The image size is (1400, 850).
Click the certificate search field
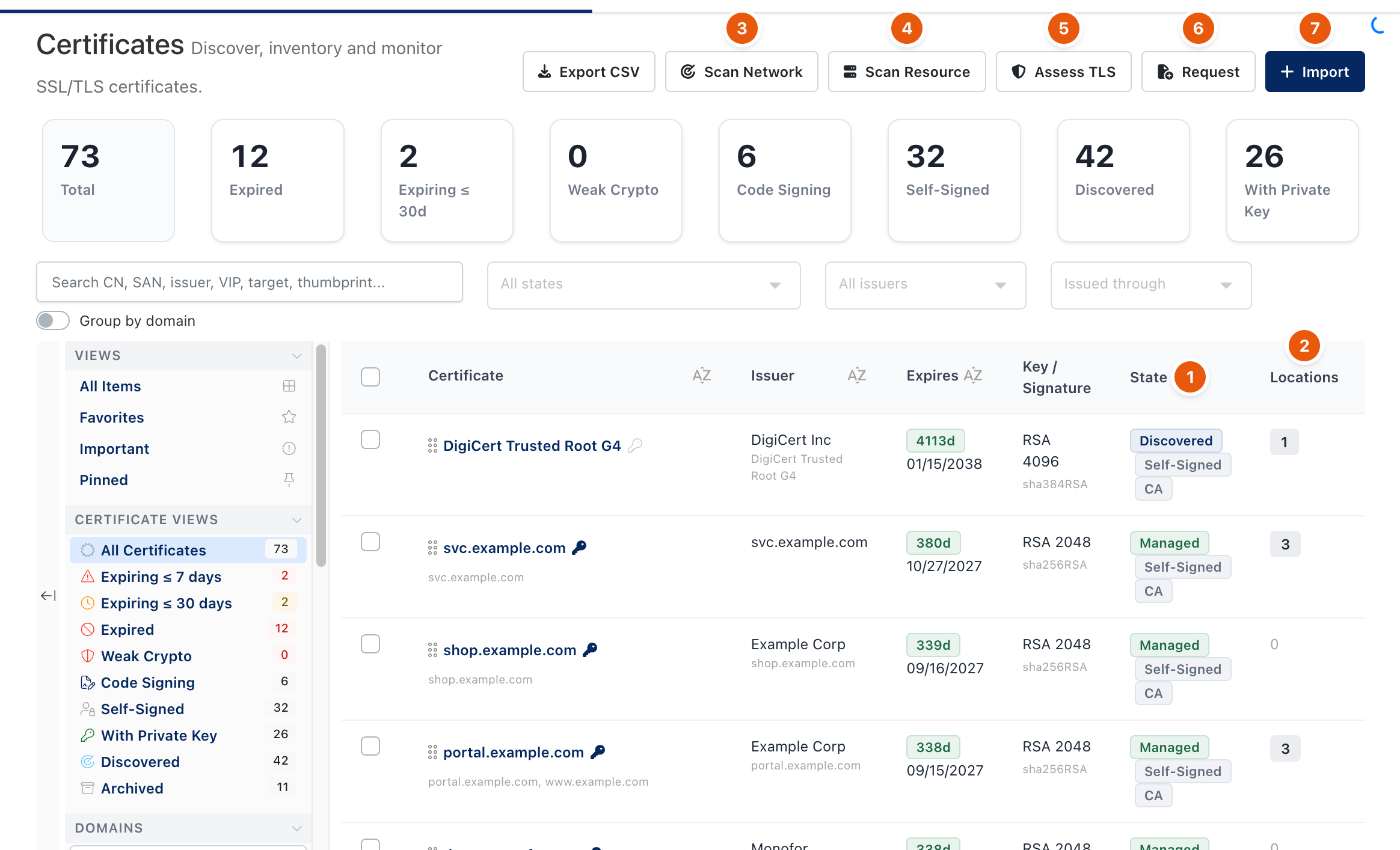click(249, 282)
